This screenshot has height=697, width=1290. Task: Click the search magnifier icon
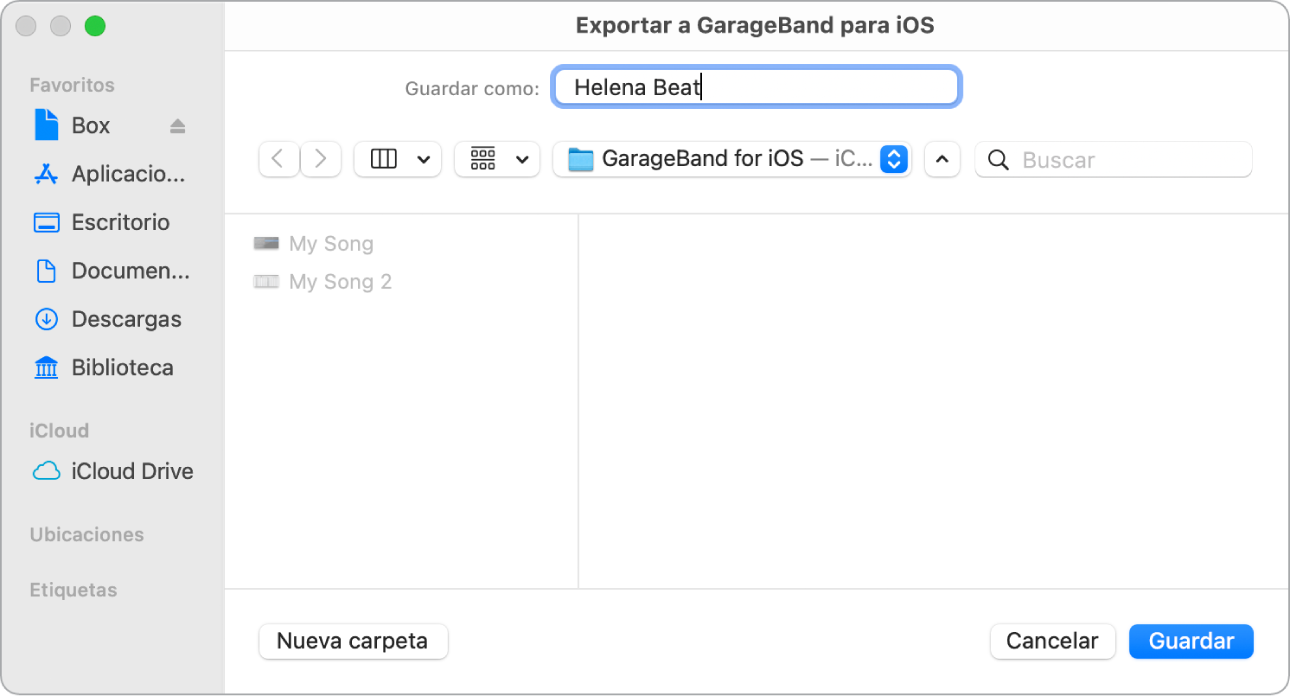[x=998, y=159]
